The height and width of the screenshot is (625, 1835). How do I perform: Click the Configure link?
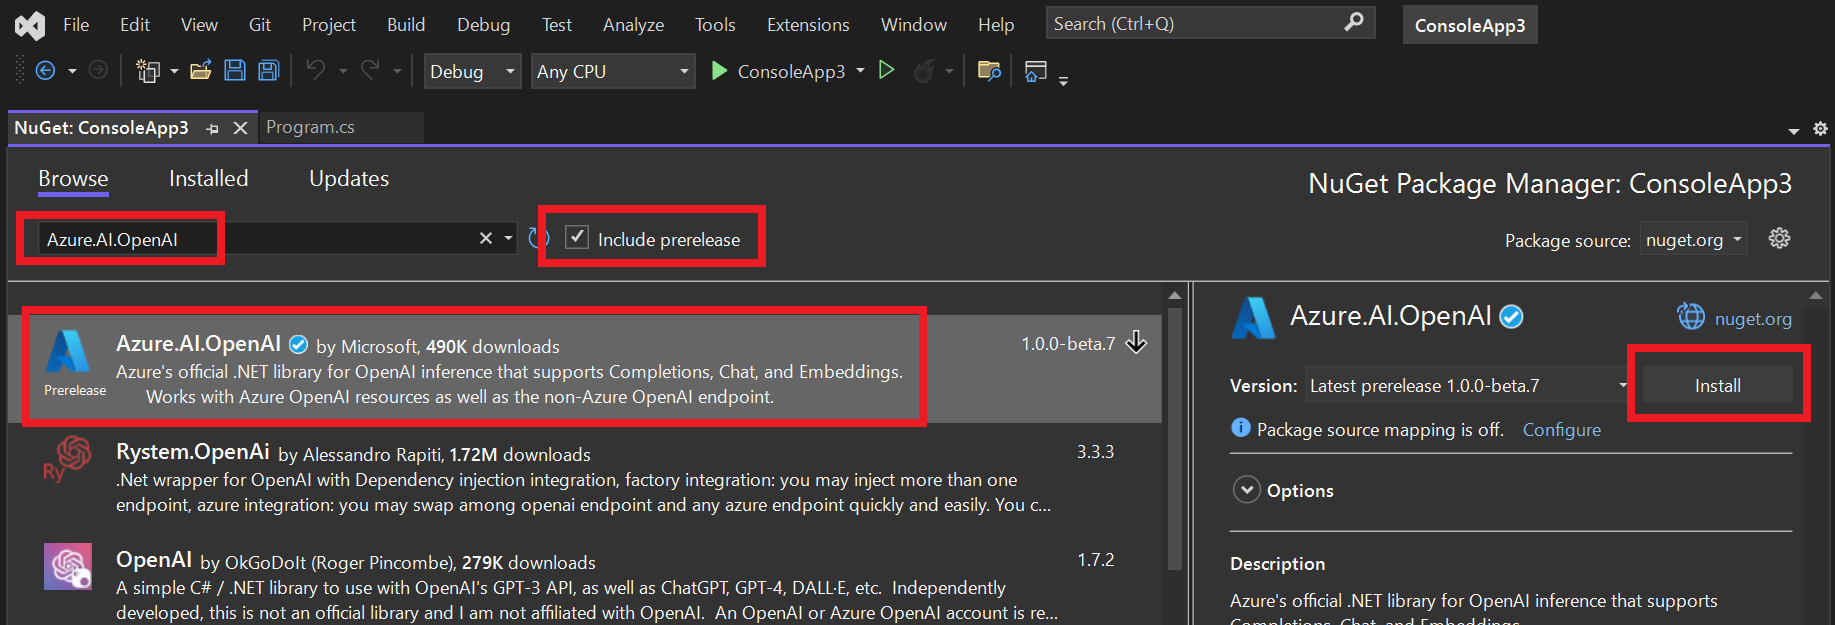1561,429
